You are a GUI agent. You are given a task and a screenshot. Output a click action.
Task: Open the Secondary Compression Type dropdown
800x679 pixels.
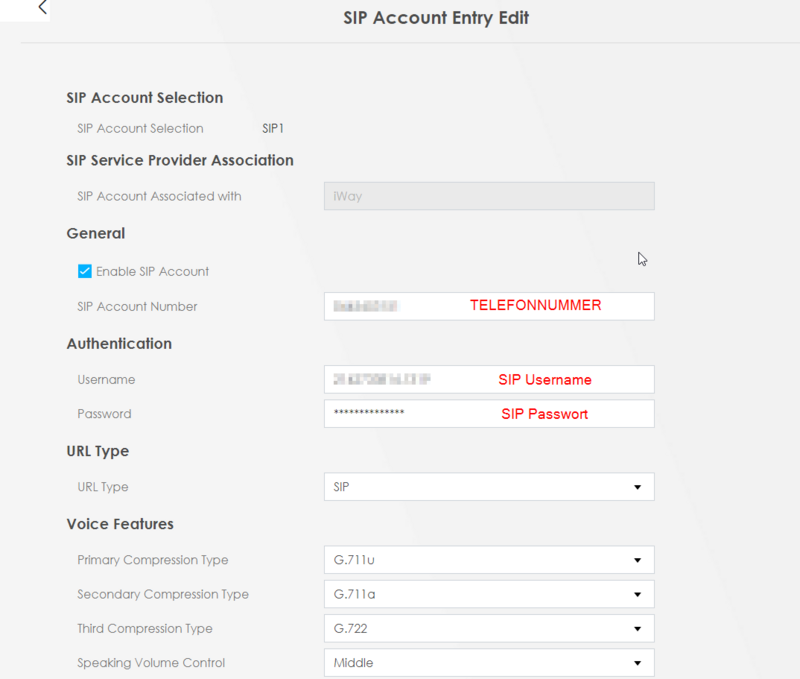click(489, 594)
